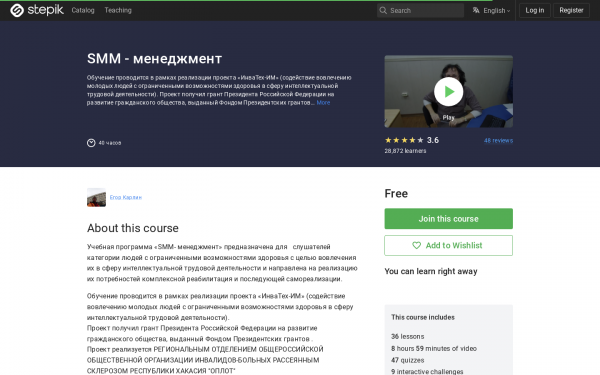Click You can learn right away text
600x375 pixels.
pyautogui.click(x=431, y=271)
